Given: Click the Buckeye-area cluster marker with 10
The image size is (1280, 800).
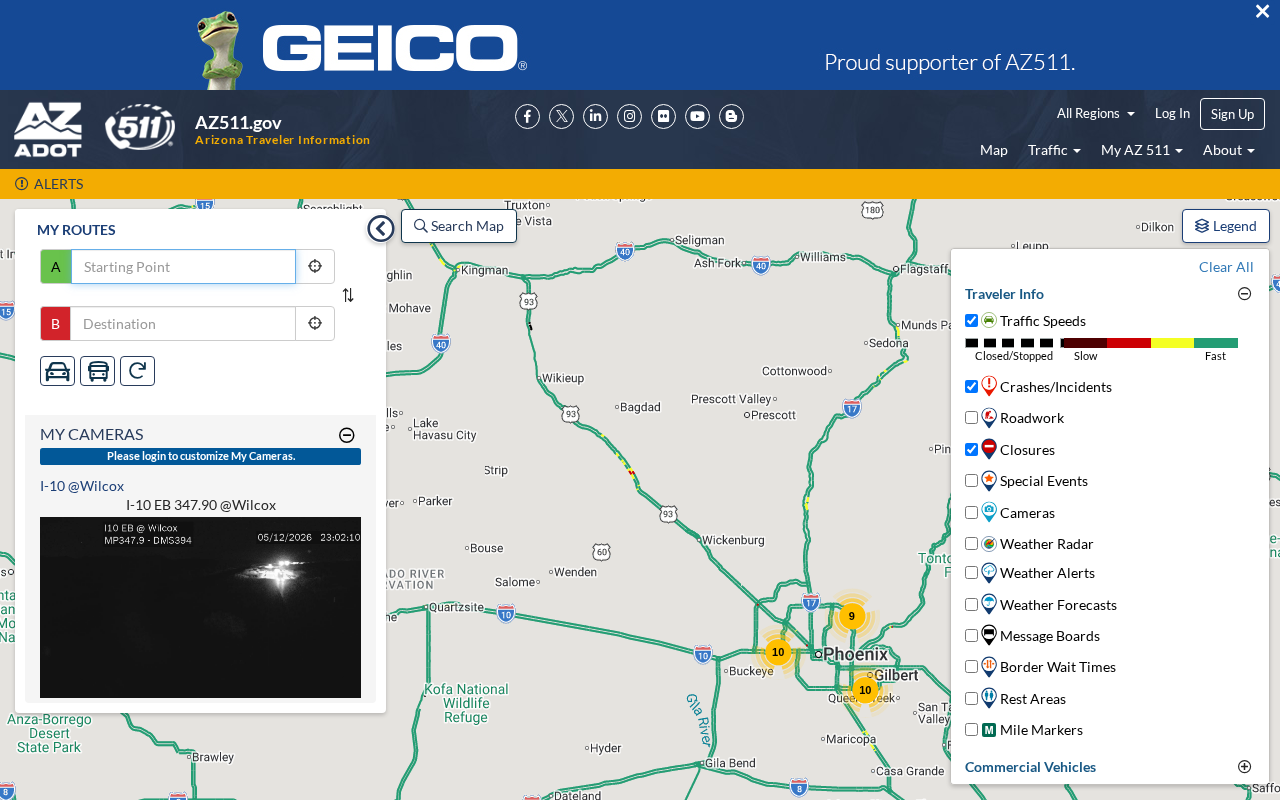Looking at the screenshot, I should [x=778, y=652].
